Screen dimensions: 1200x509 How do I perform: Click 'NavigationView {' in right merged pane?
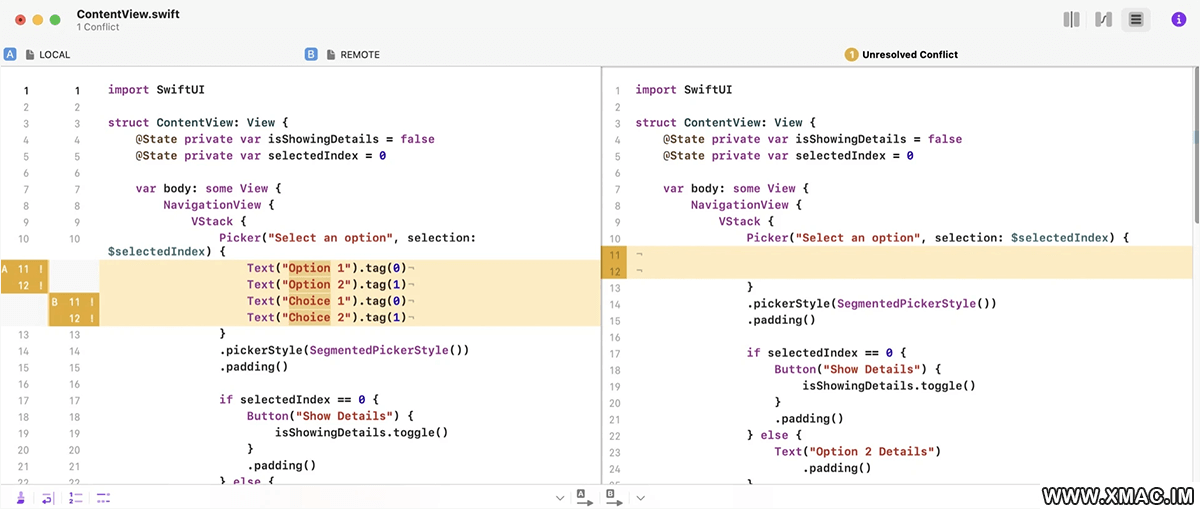(747, 205)
